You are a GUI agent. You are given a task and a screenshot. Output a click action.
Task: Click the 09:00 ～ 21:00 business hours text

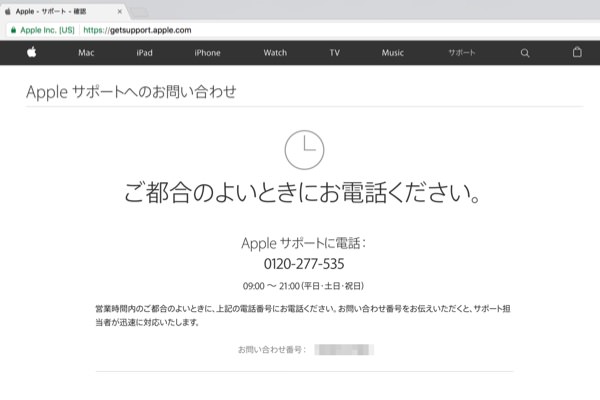point(303,286)
